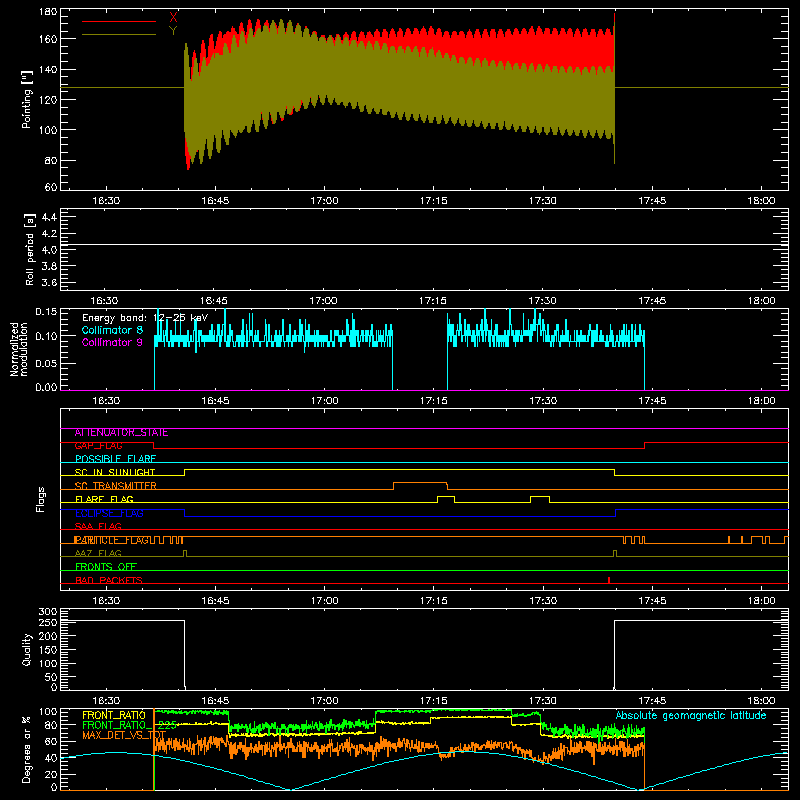Screen dimensions: 800x800
Task: Click the Quality axis title
Action: [x=27, y=649]
